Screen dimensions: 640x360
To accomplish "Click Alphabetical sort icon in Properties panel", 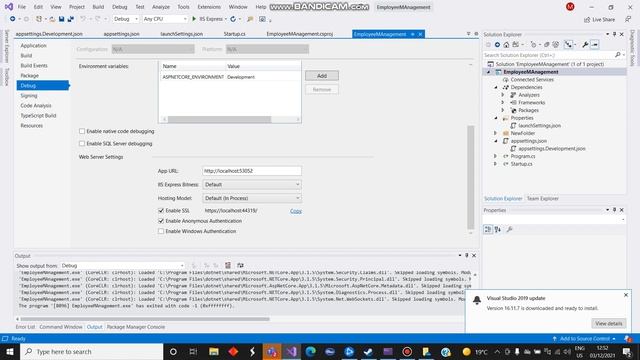I will click(x=498, y=229).
